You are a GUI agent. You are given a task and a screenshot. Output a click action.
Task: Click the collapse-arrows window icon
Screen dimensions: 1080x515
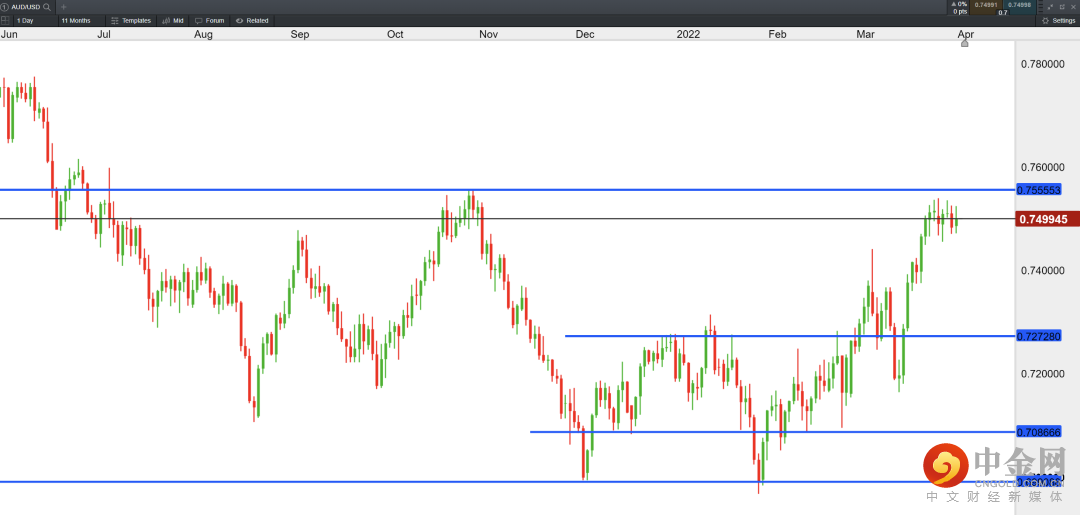(x=1050, y=6)
